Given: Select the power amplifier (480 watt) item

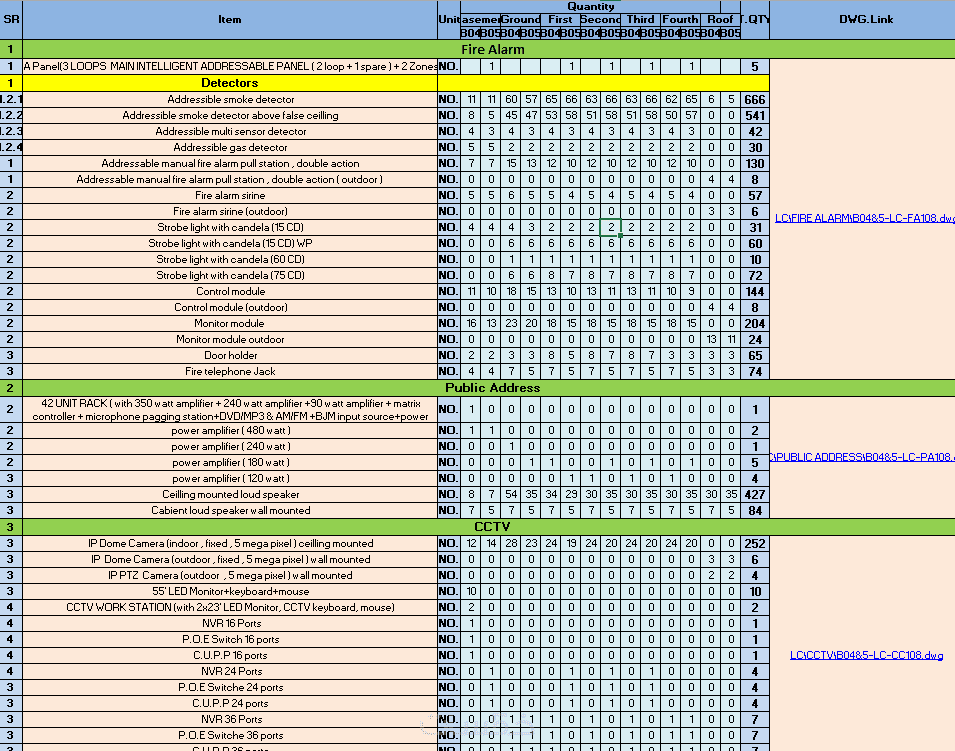Looking at the screenshot, I should 230,431.
